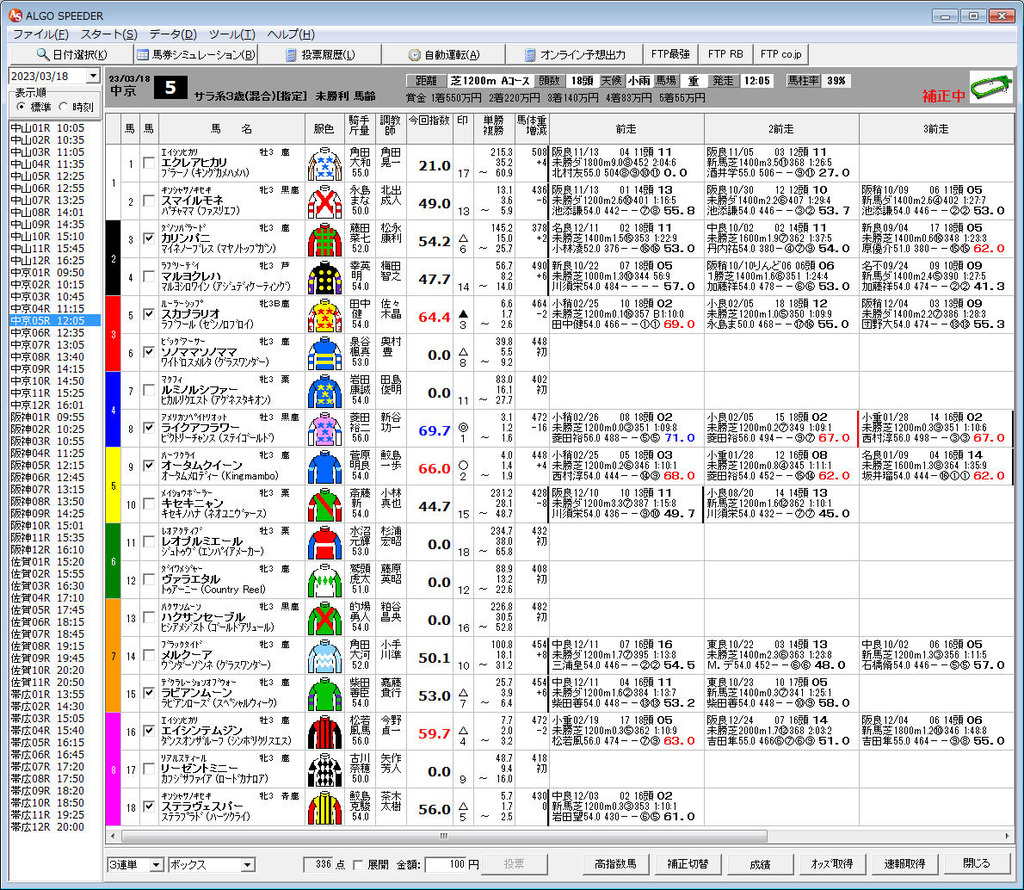
Task: Click the silks icon for horse 8 ライクアフラワー
Action: click(x=325, y=429)
